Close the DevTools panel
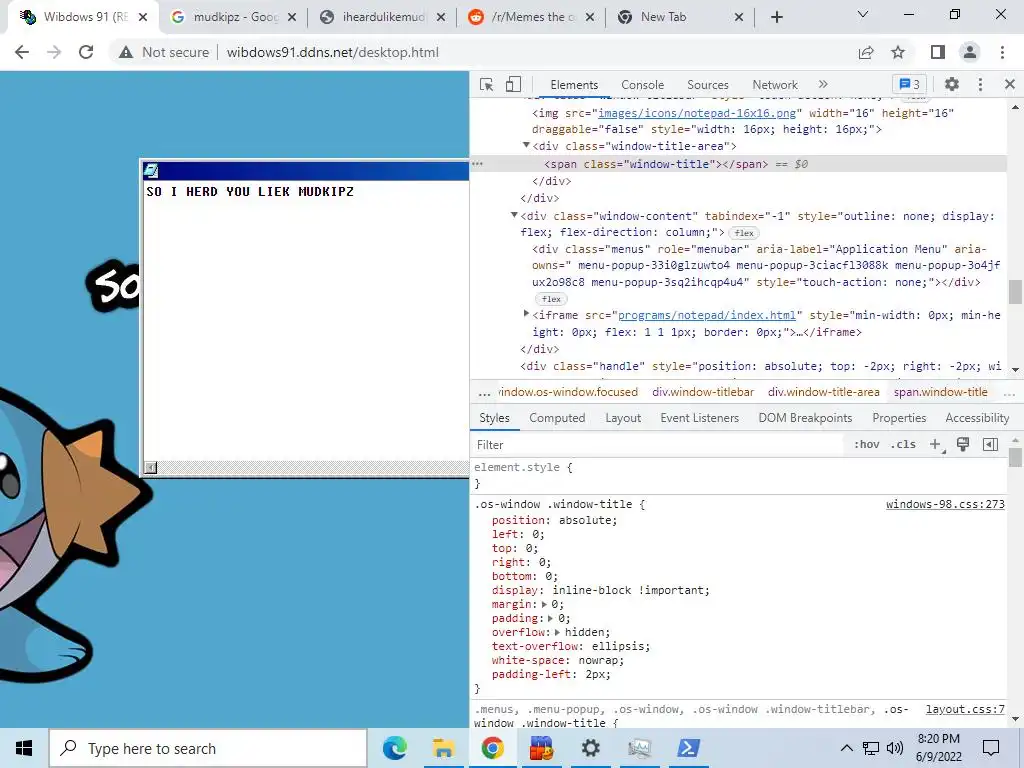 click(x=1010, y=84)
